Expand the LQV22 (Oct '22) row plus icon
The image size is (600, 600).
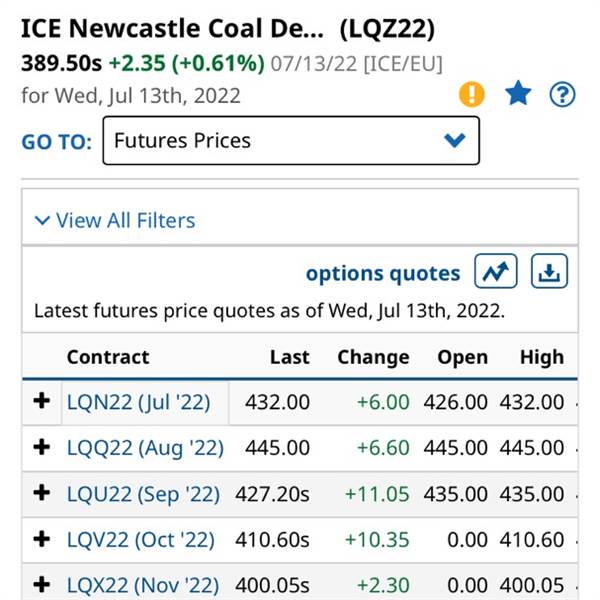click(x=42, y=539)
